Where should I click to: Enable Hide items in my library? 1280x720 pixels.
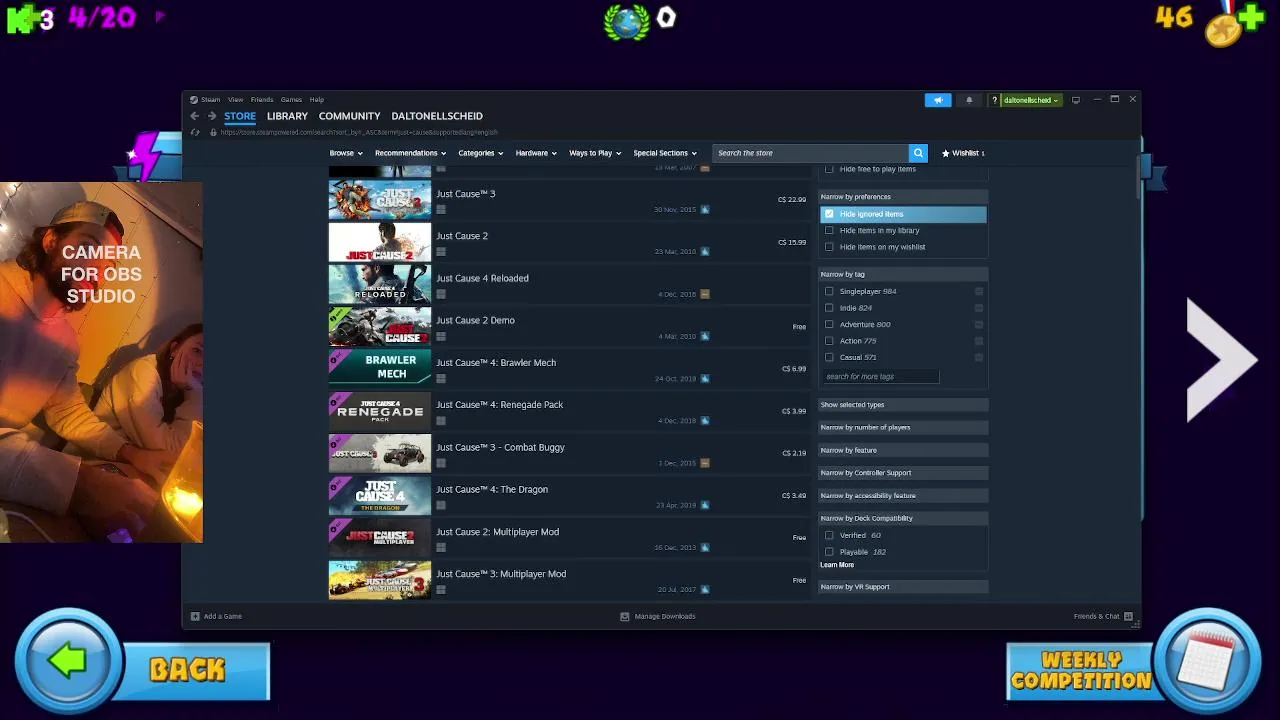829,230
